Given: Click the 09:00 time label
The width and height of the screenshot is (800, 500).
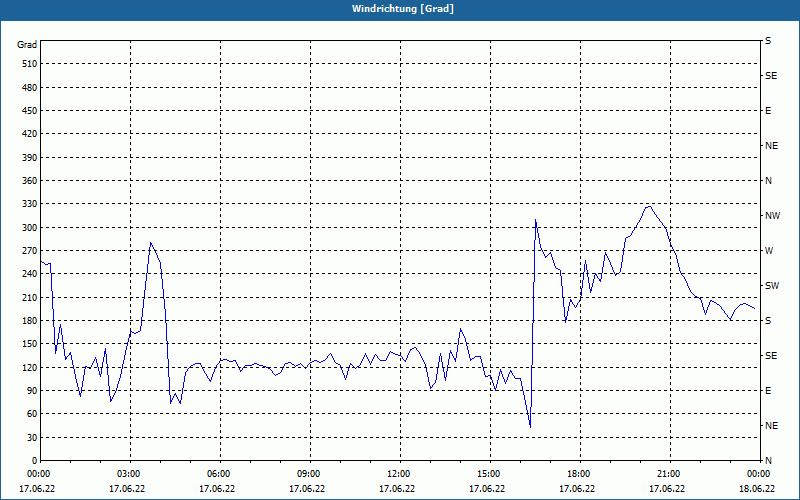Looking at the screenshot, I should (308, 474).
